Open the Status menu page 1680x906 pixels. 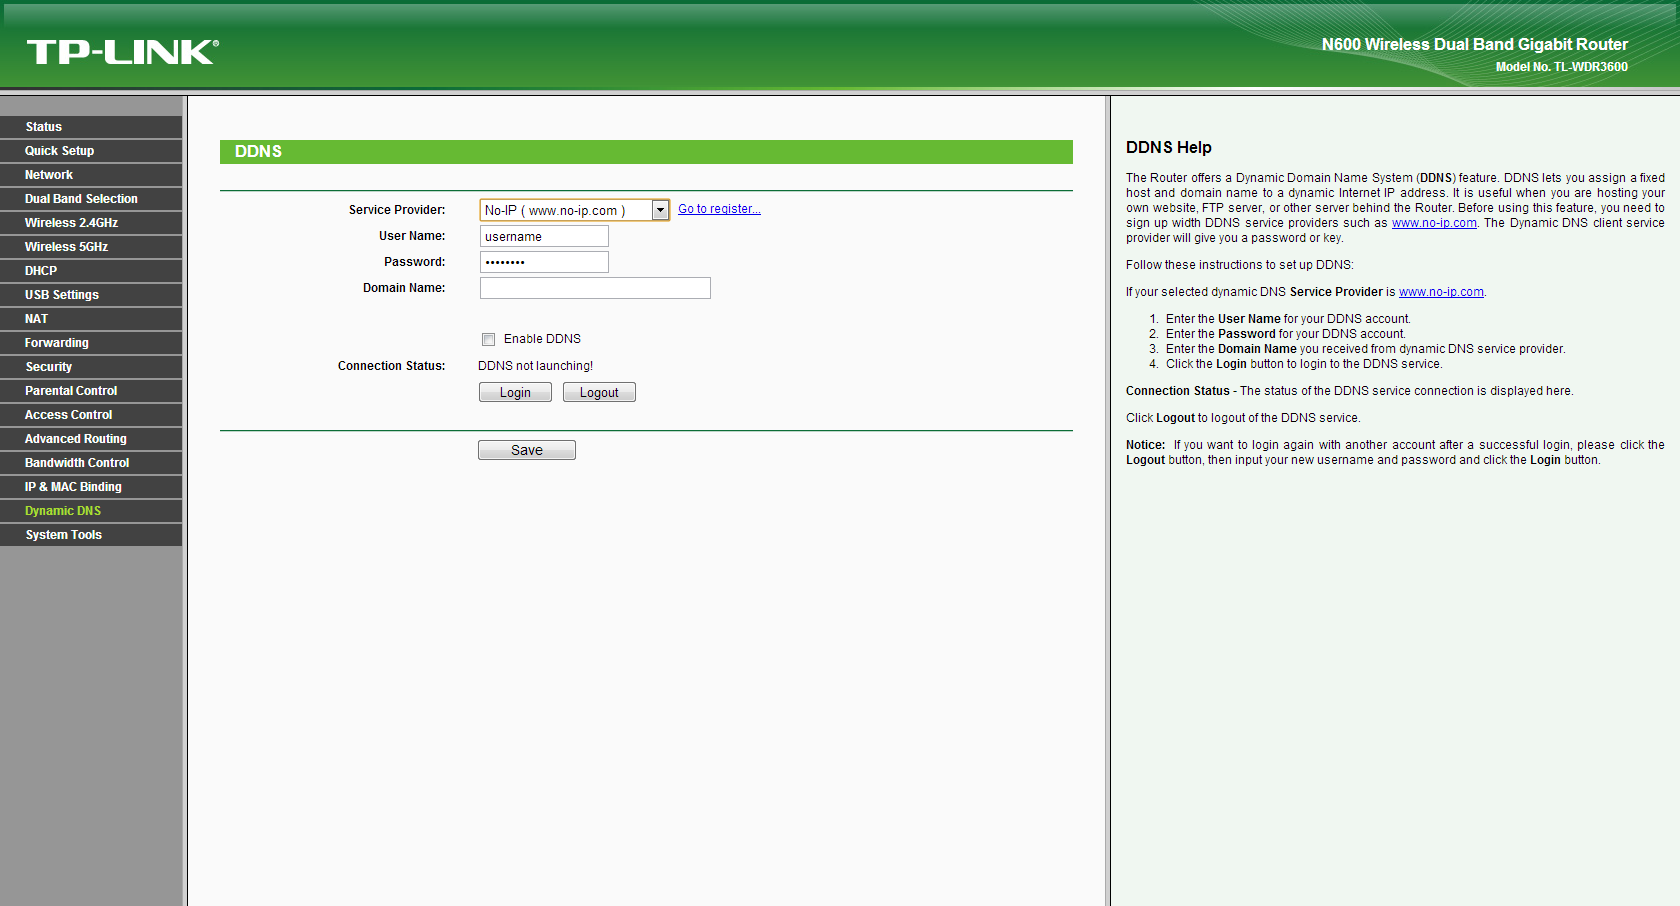(91, 127)
